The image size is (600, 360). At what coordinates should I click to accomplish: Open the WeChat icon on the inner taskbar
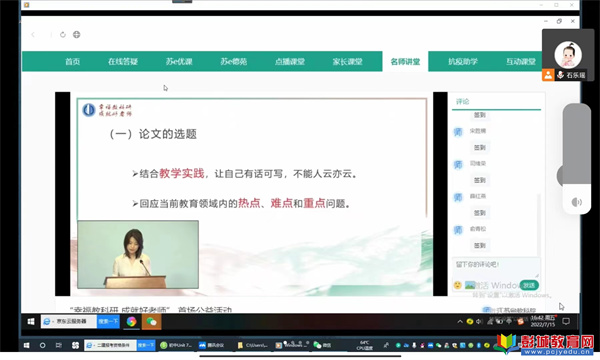pyautogui.click(x=152, y=322)
